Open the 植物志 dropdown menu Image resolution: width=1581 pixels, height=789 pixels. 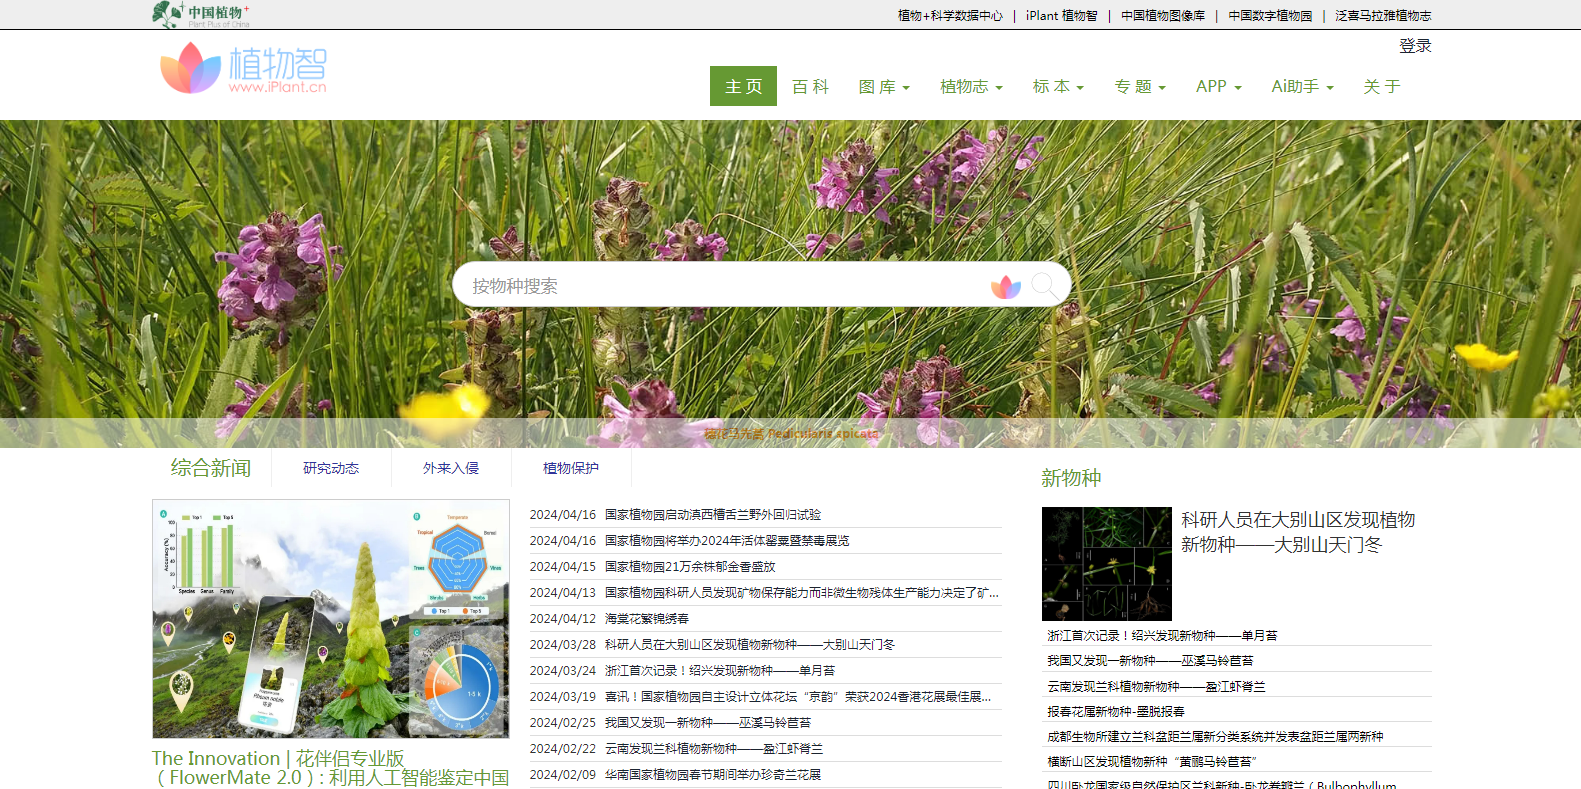(x=970, y=87)
